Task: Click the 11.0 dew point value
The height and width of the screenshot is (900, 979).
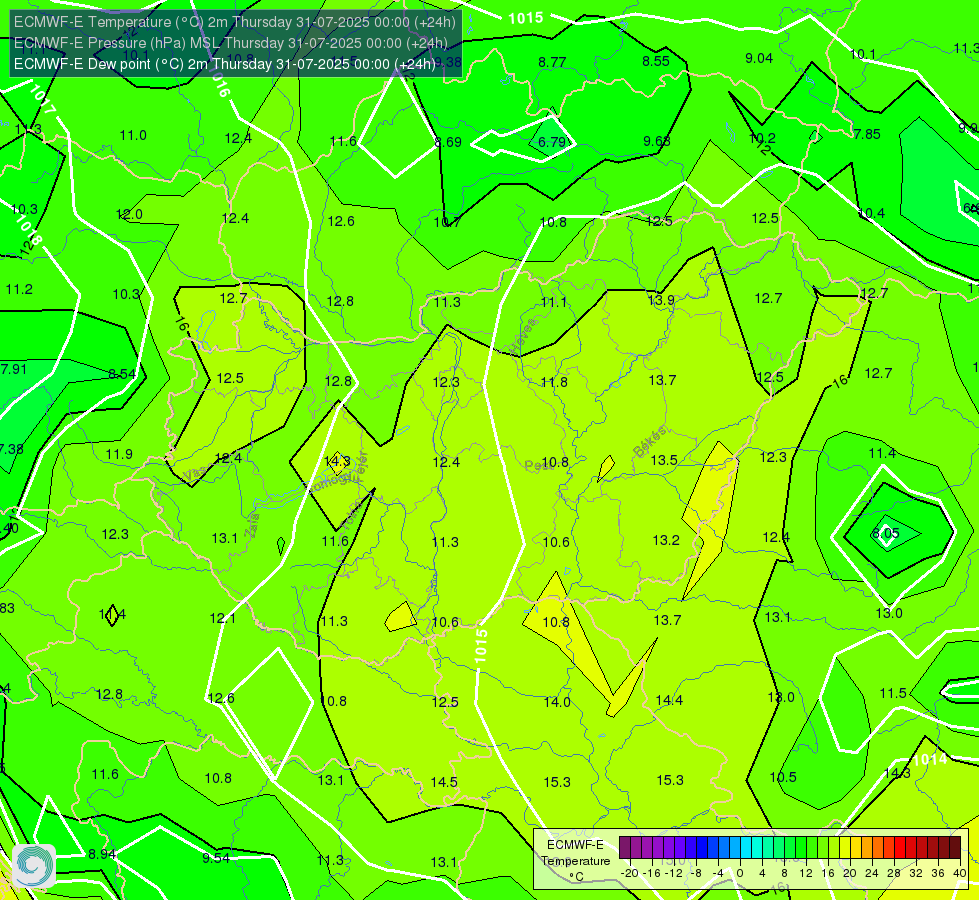Action: [133, 135]
